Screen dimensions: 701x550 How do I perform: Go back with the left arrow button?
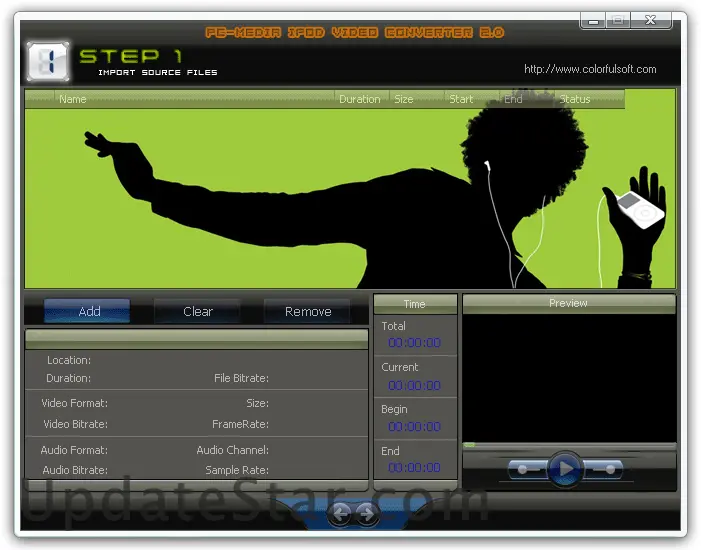click(x=341, y=514)
